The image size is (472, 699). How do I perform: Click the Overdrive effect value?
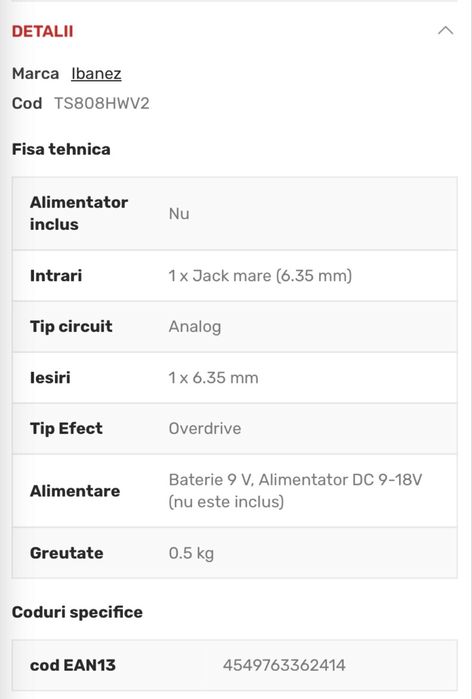pyautogui.click(x=205, y=428)
